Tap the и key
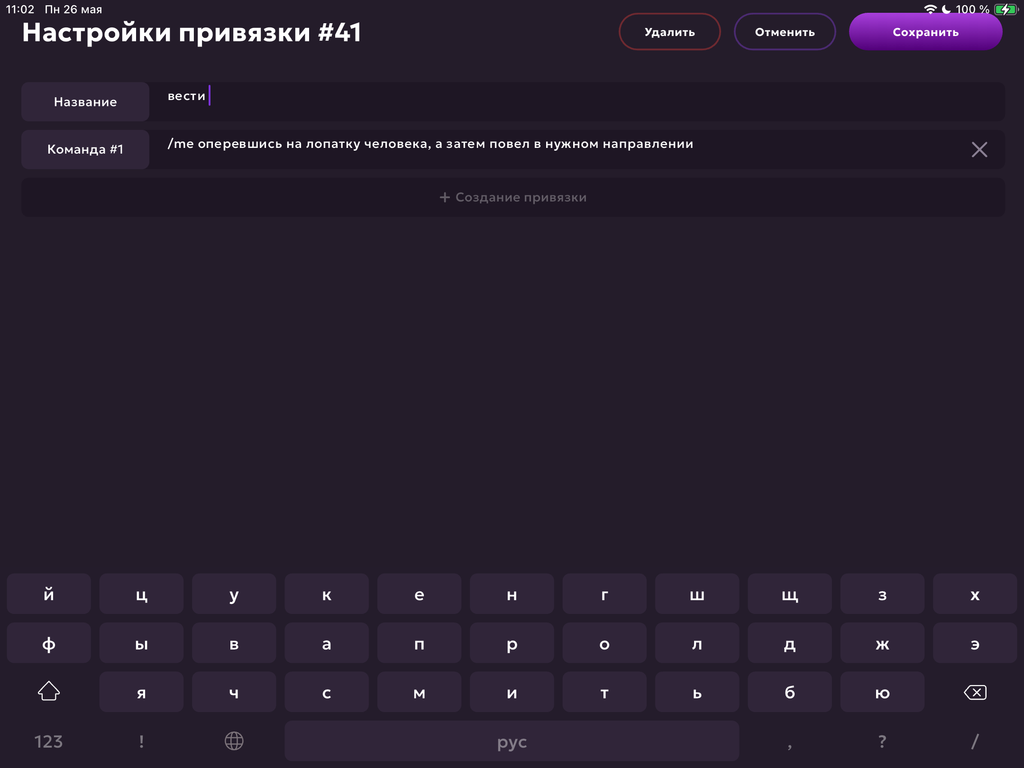The width and height of the screenshot is (1024, 768). [512, 692]
